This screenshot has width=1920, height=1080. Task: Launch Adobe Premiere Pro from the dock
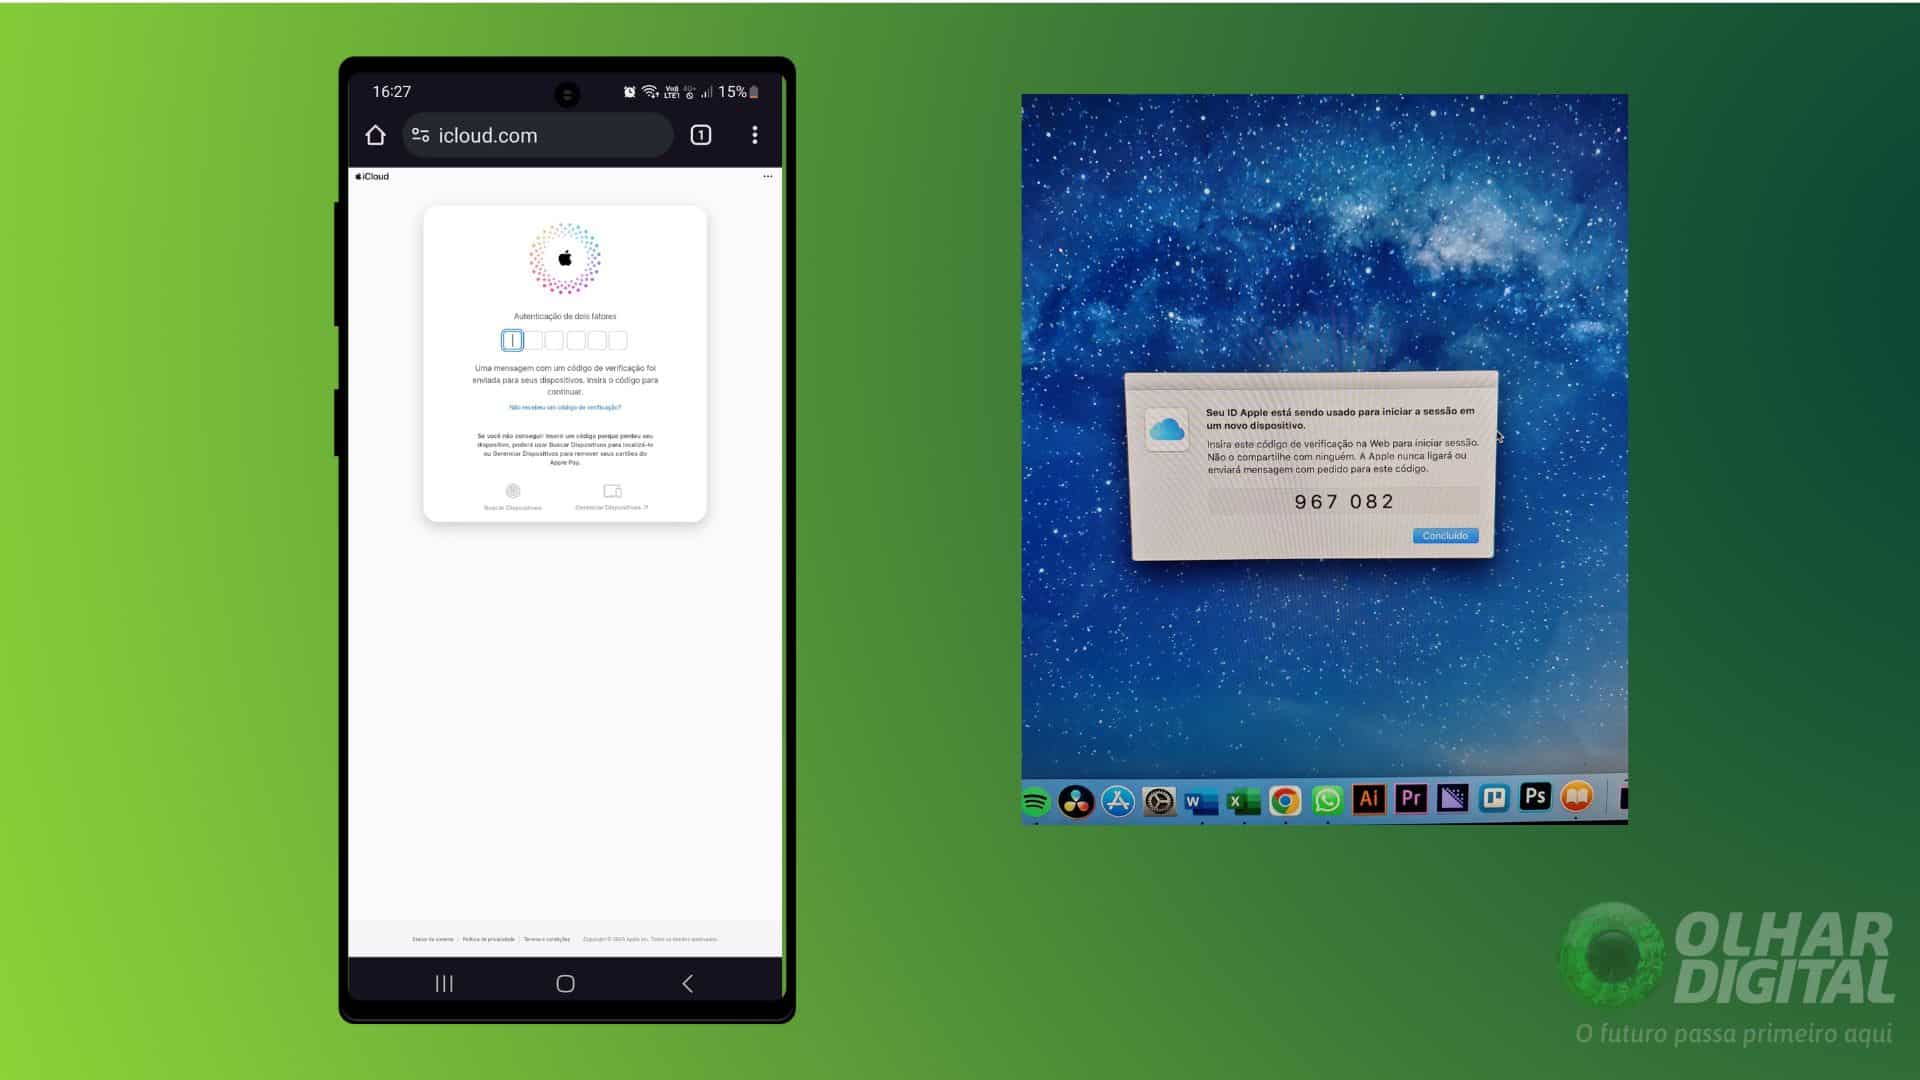(1411, 798)
